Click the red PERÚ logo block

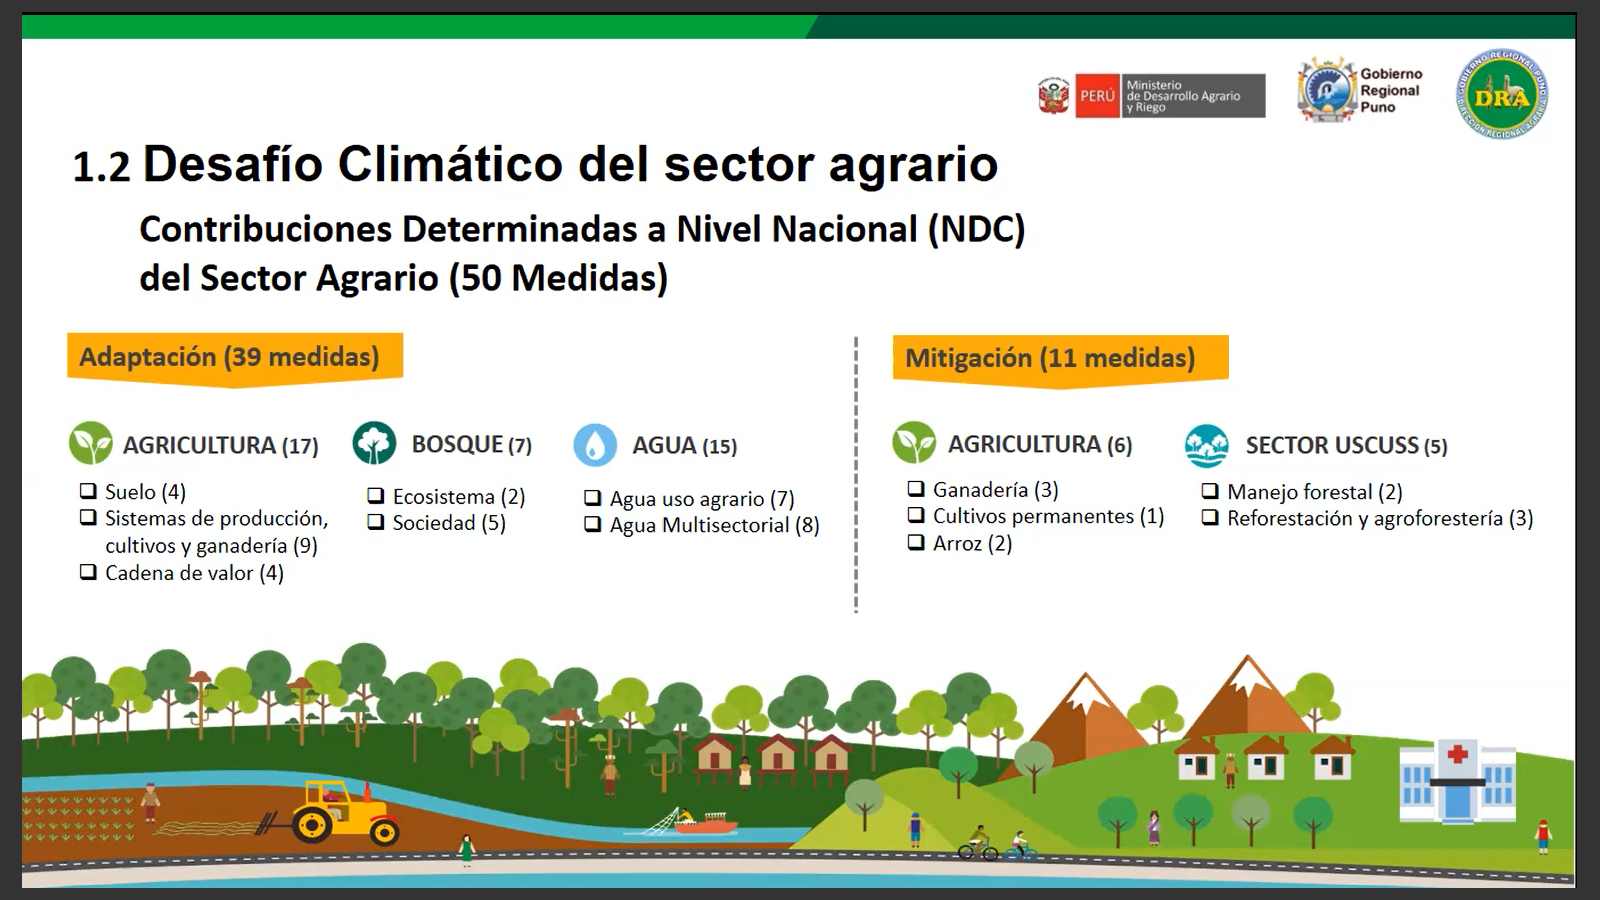pos(1097,96)
